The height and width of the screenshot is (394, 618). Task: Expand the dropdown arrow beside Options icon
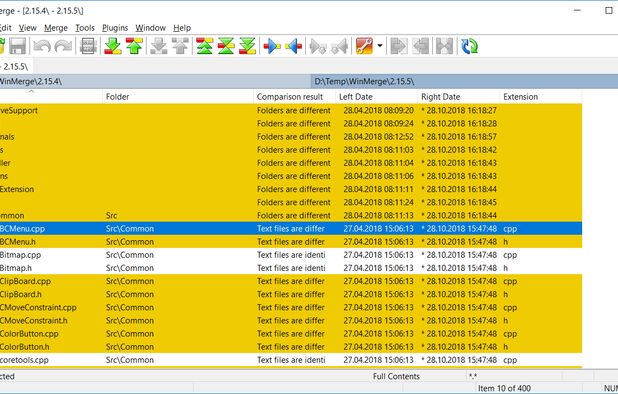pos(380,46)
